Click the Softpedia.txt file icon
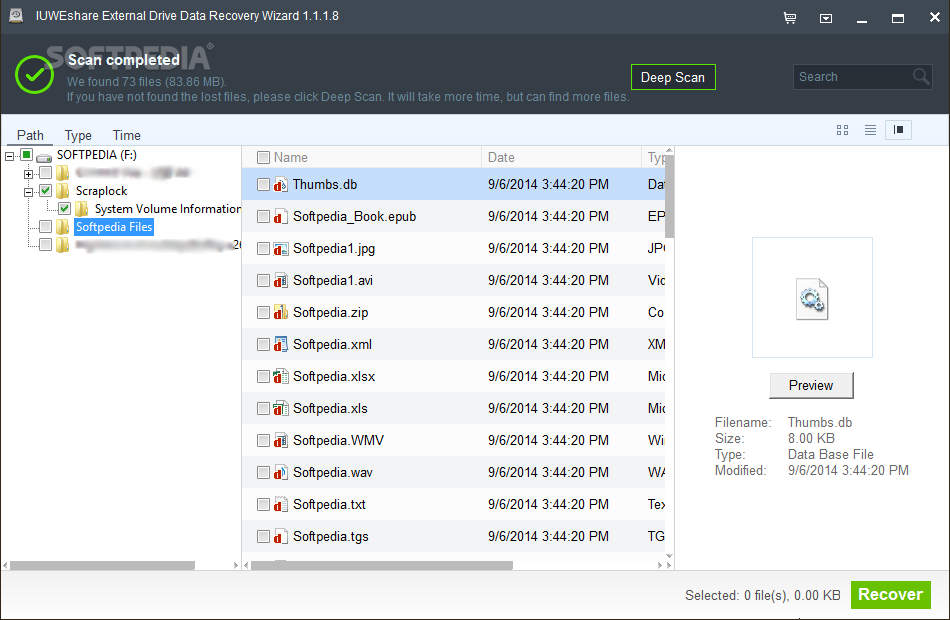The image size is (950, 620). coord(280,504)
